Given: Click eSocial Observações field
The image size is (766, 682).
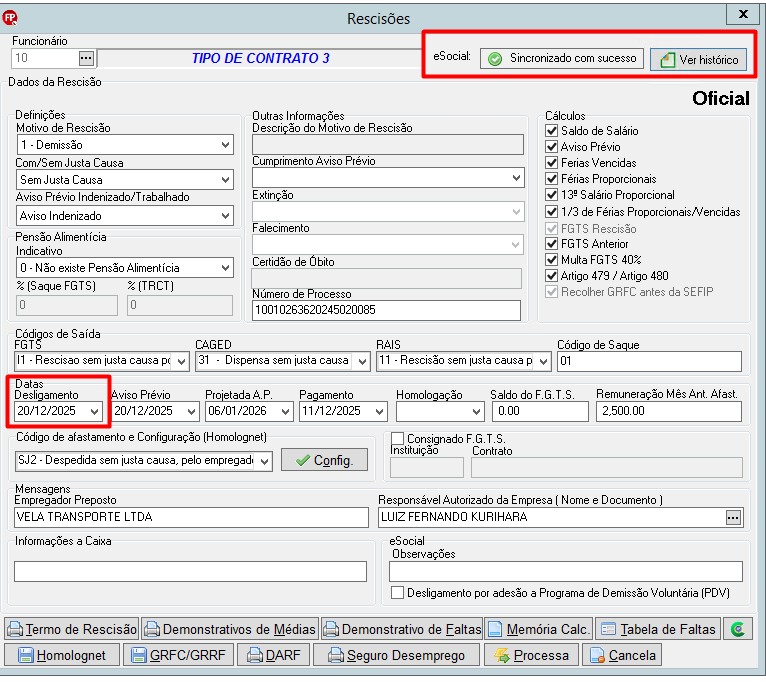Looking at the screenshot, I should click(x=566, y=571).
